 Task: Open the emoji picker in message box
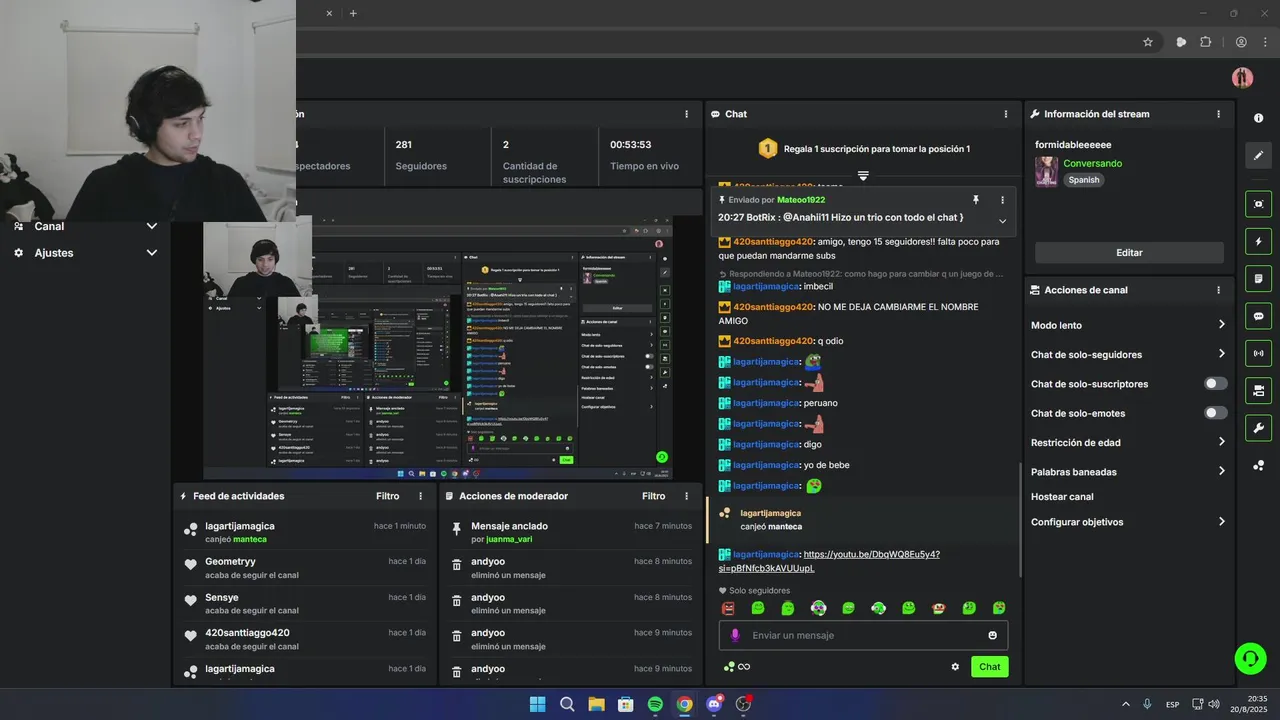pos(992,635)
